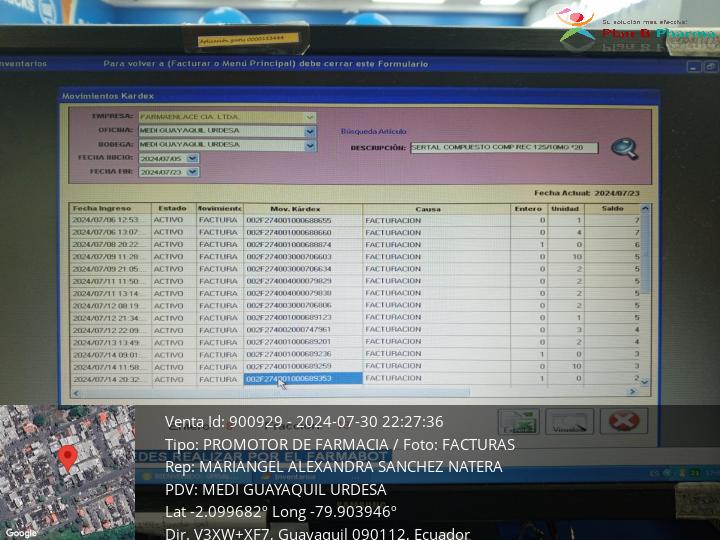Select Kardex cell 002F274001000689201

303,342
